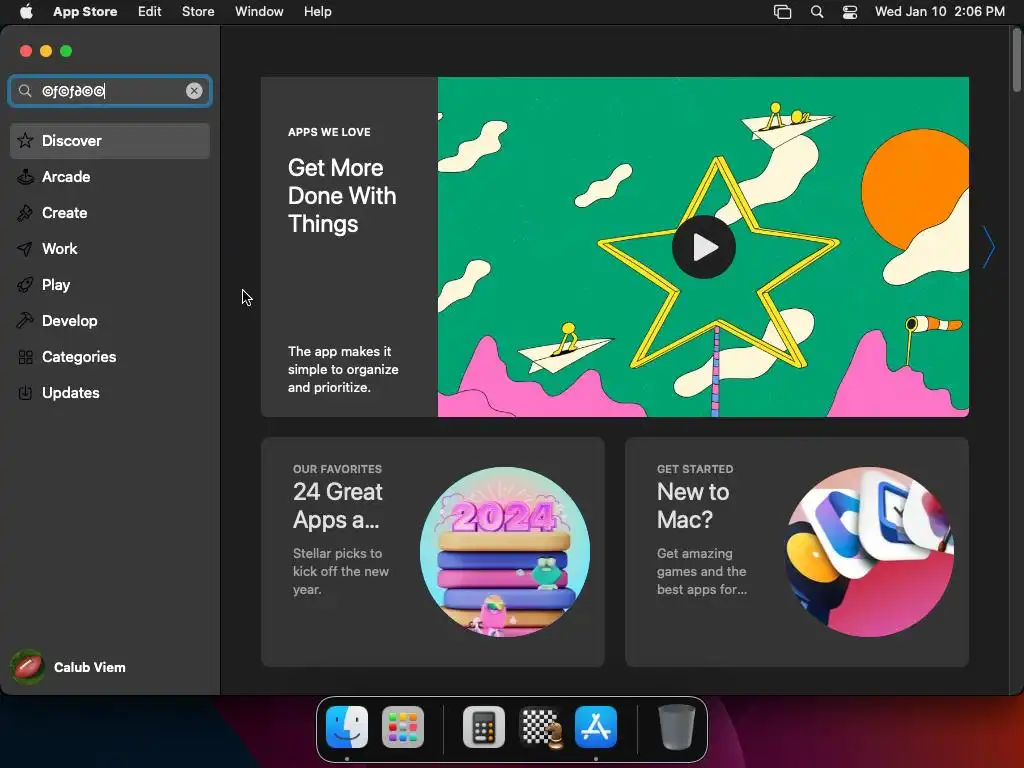Screen dimensions: 1024x768
Task: Open 24 Great Apps card
Action: pos(432,552)
